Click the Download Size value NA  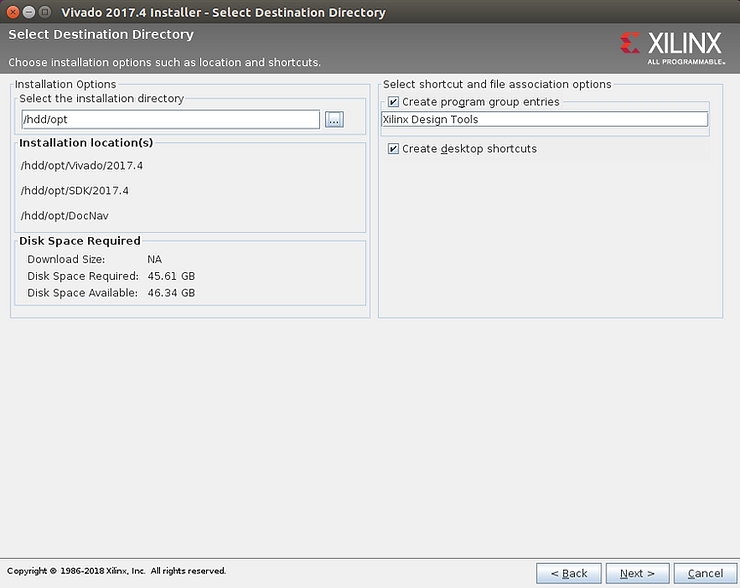tap(154, 259)
